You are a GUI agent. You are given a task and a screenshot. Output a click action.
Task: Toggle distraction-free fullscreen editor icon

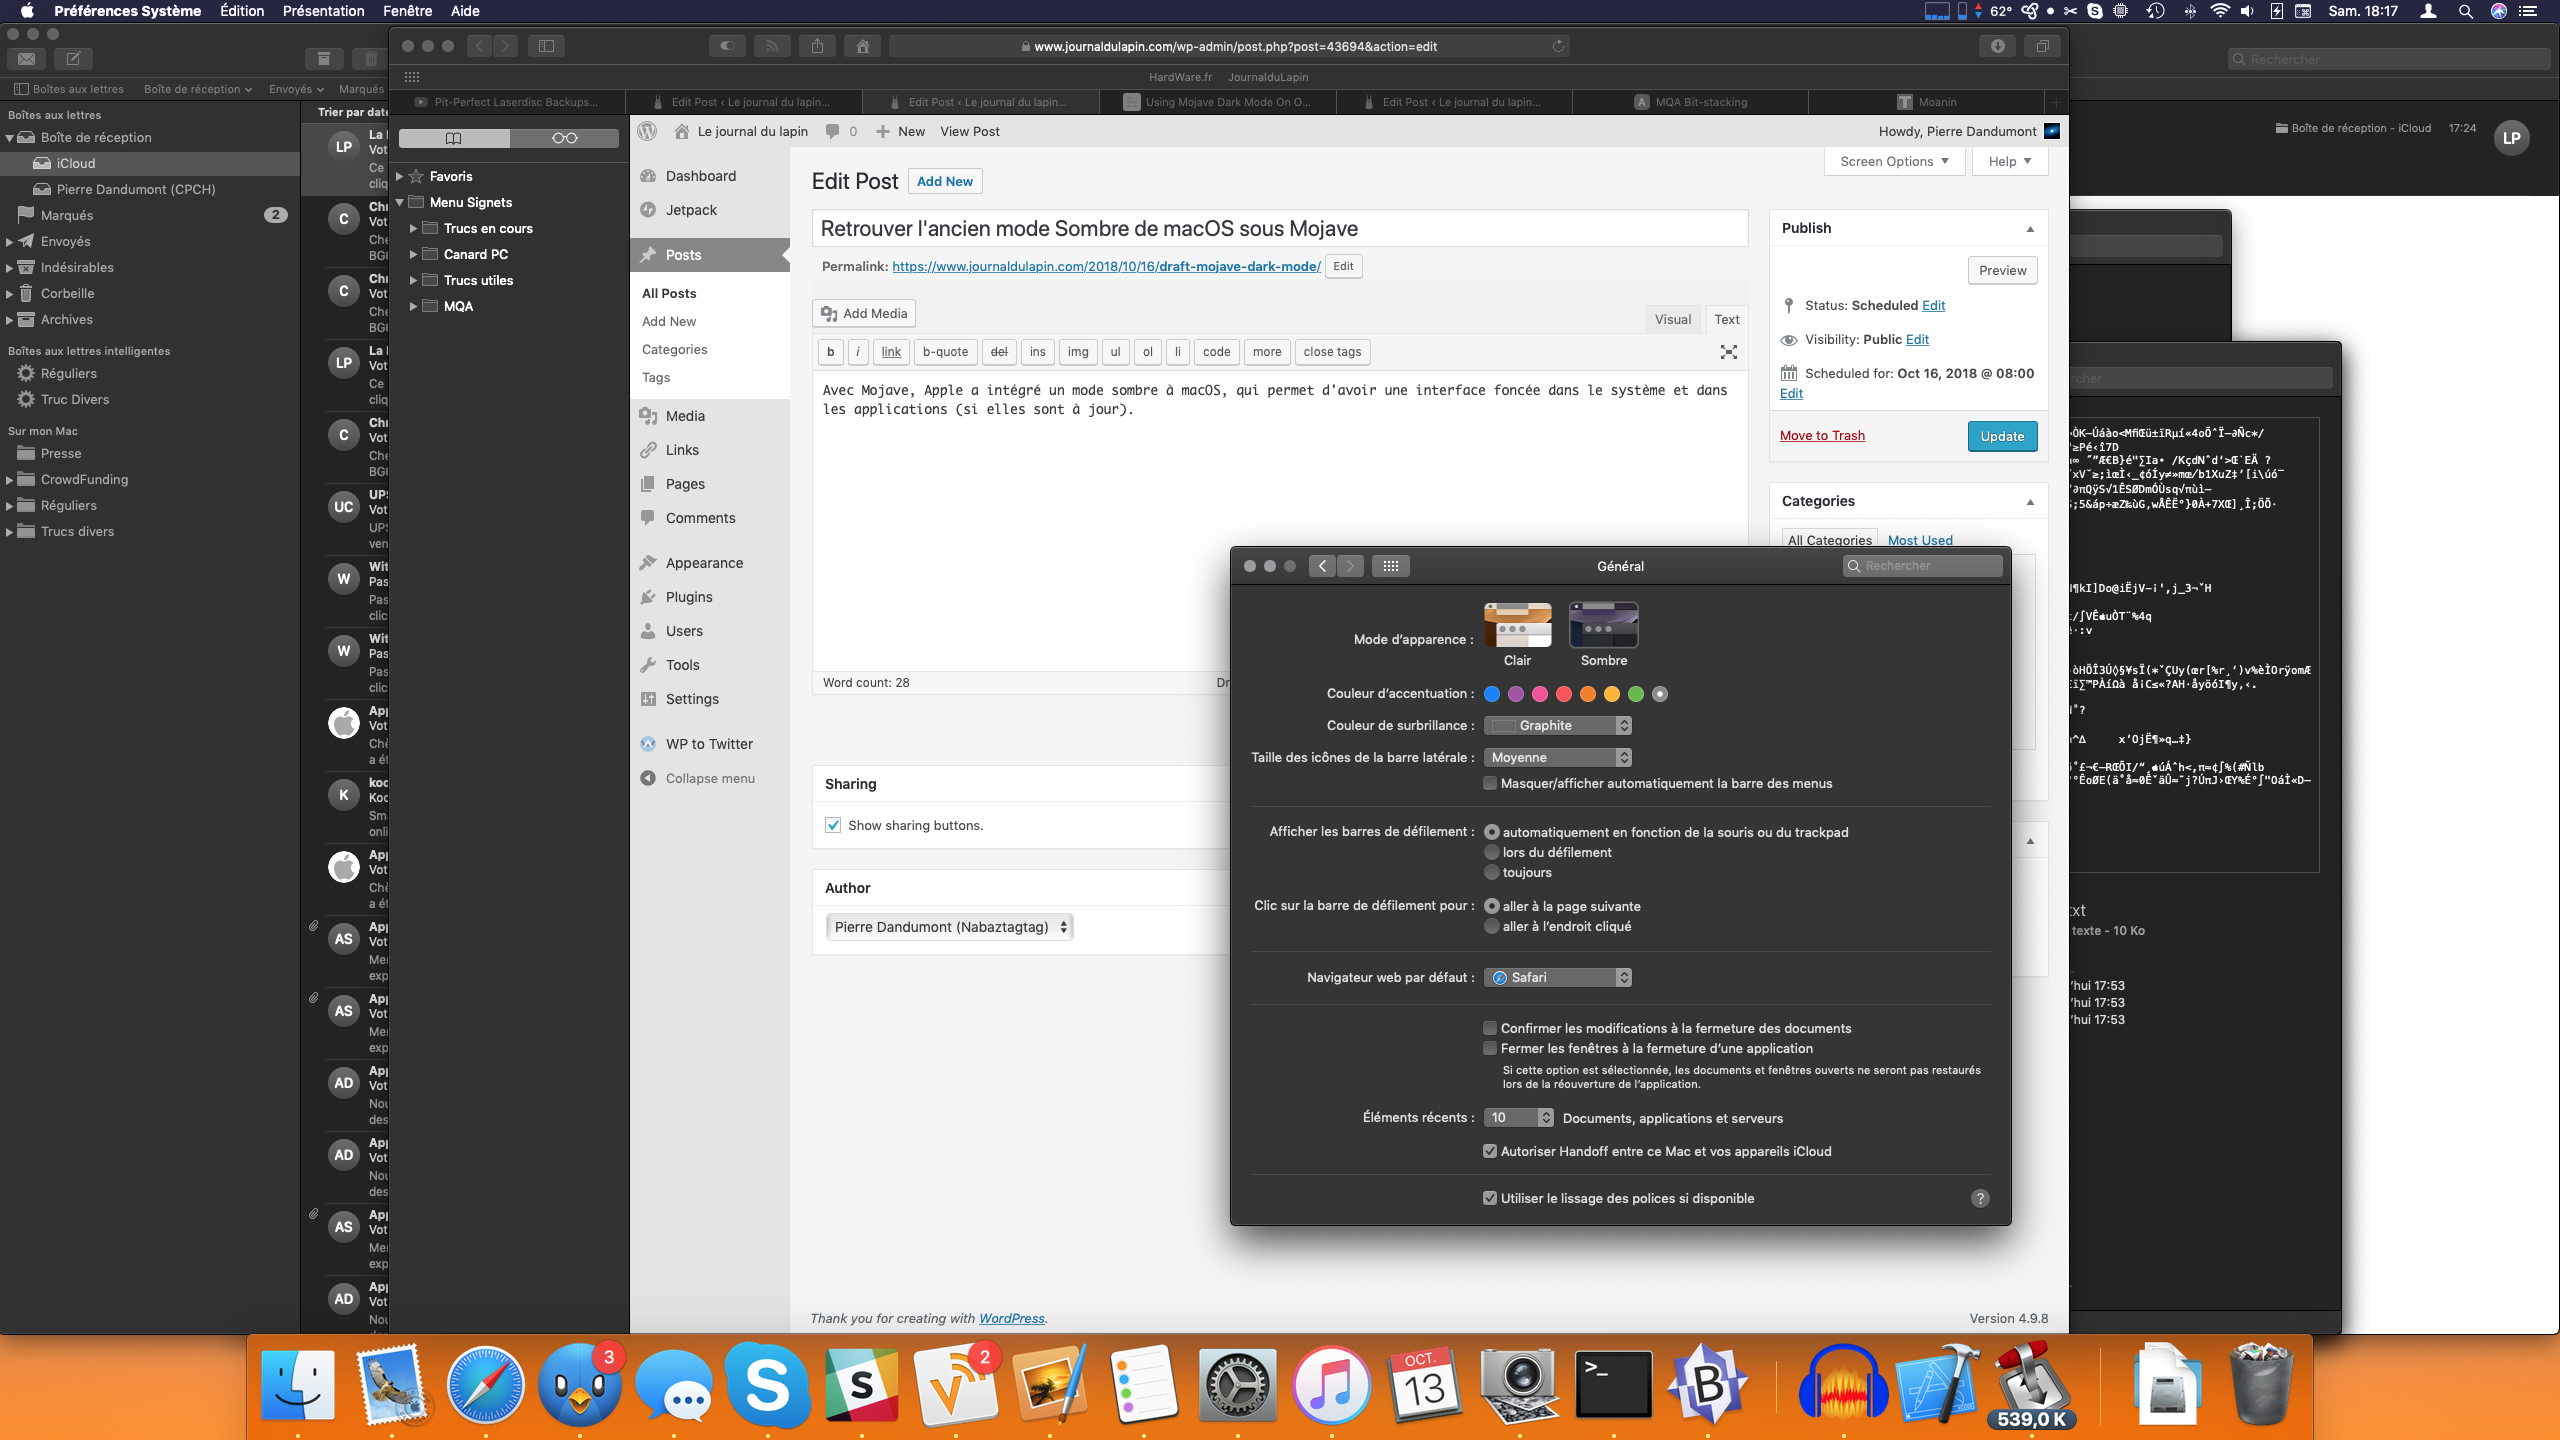pyautogui.click(x=1728, y=352)
